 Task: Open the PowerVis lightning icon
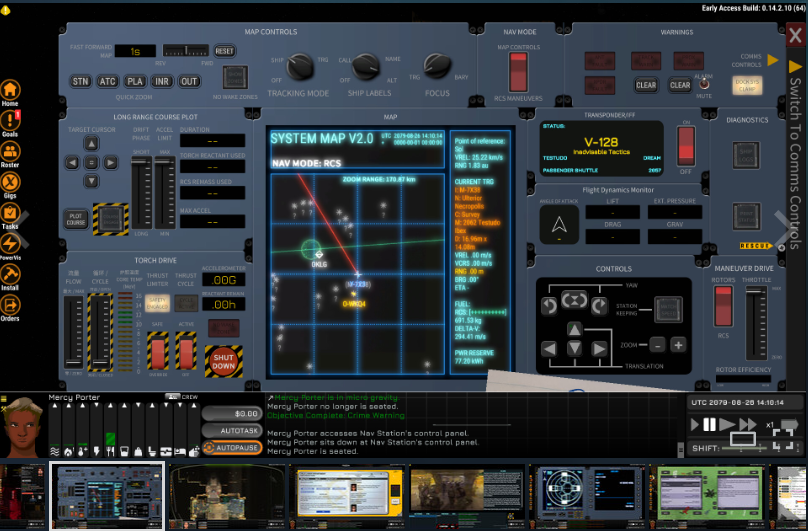tap(10, 243)
